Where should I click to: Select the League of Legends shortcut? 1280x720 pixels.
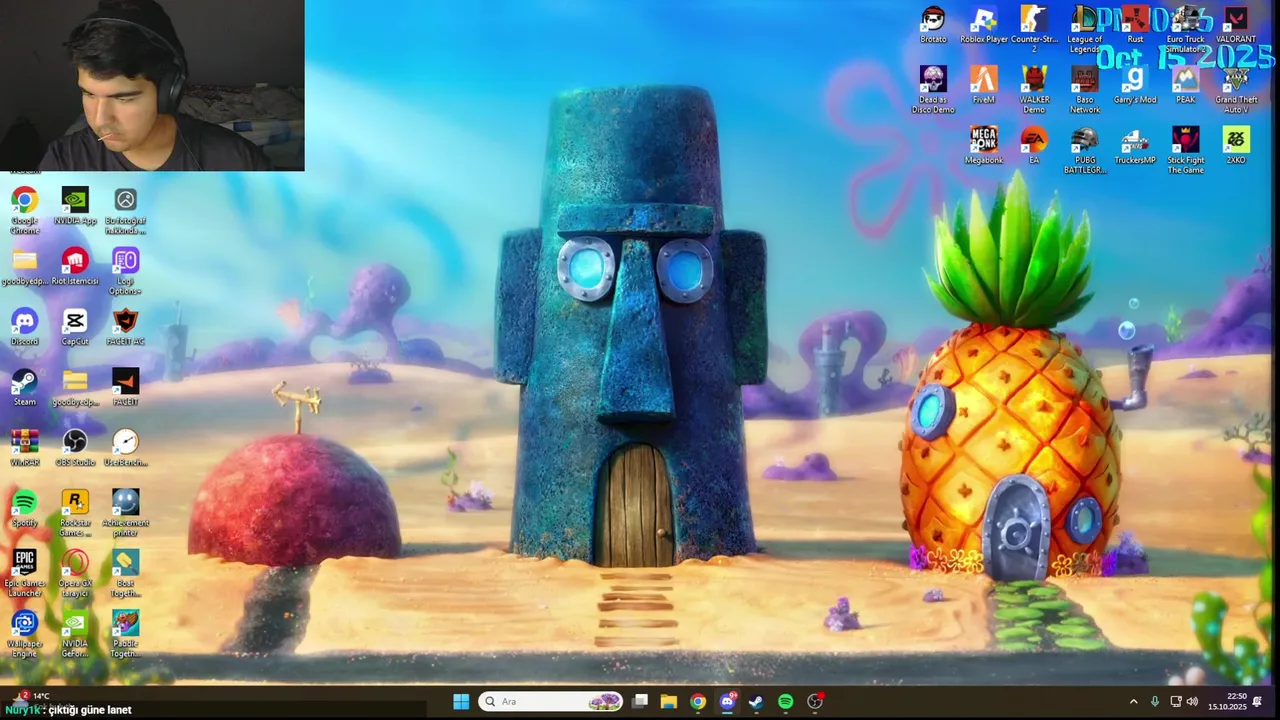point(1084,30)
